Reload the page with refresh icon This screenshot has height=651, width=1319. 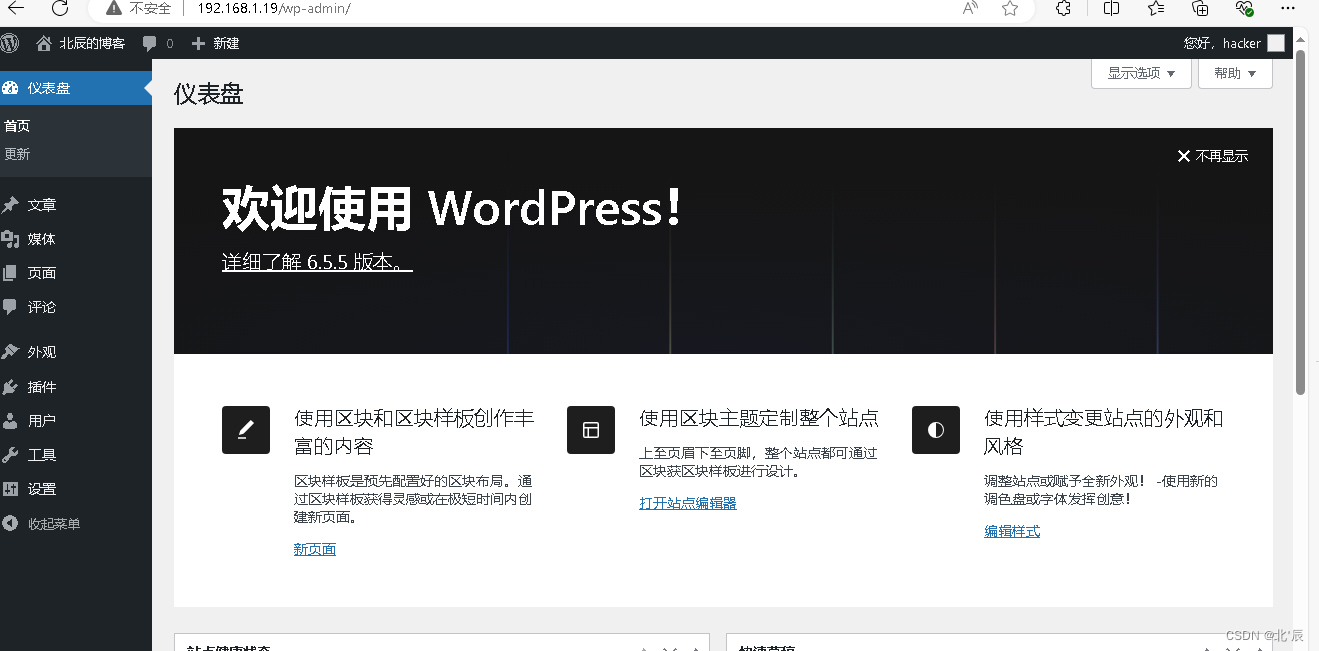[x=60, y=8]
